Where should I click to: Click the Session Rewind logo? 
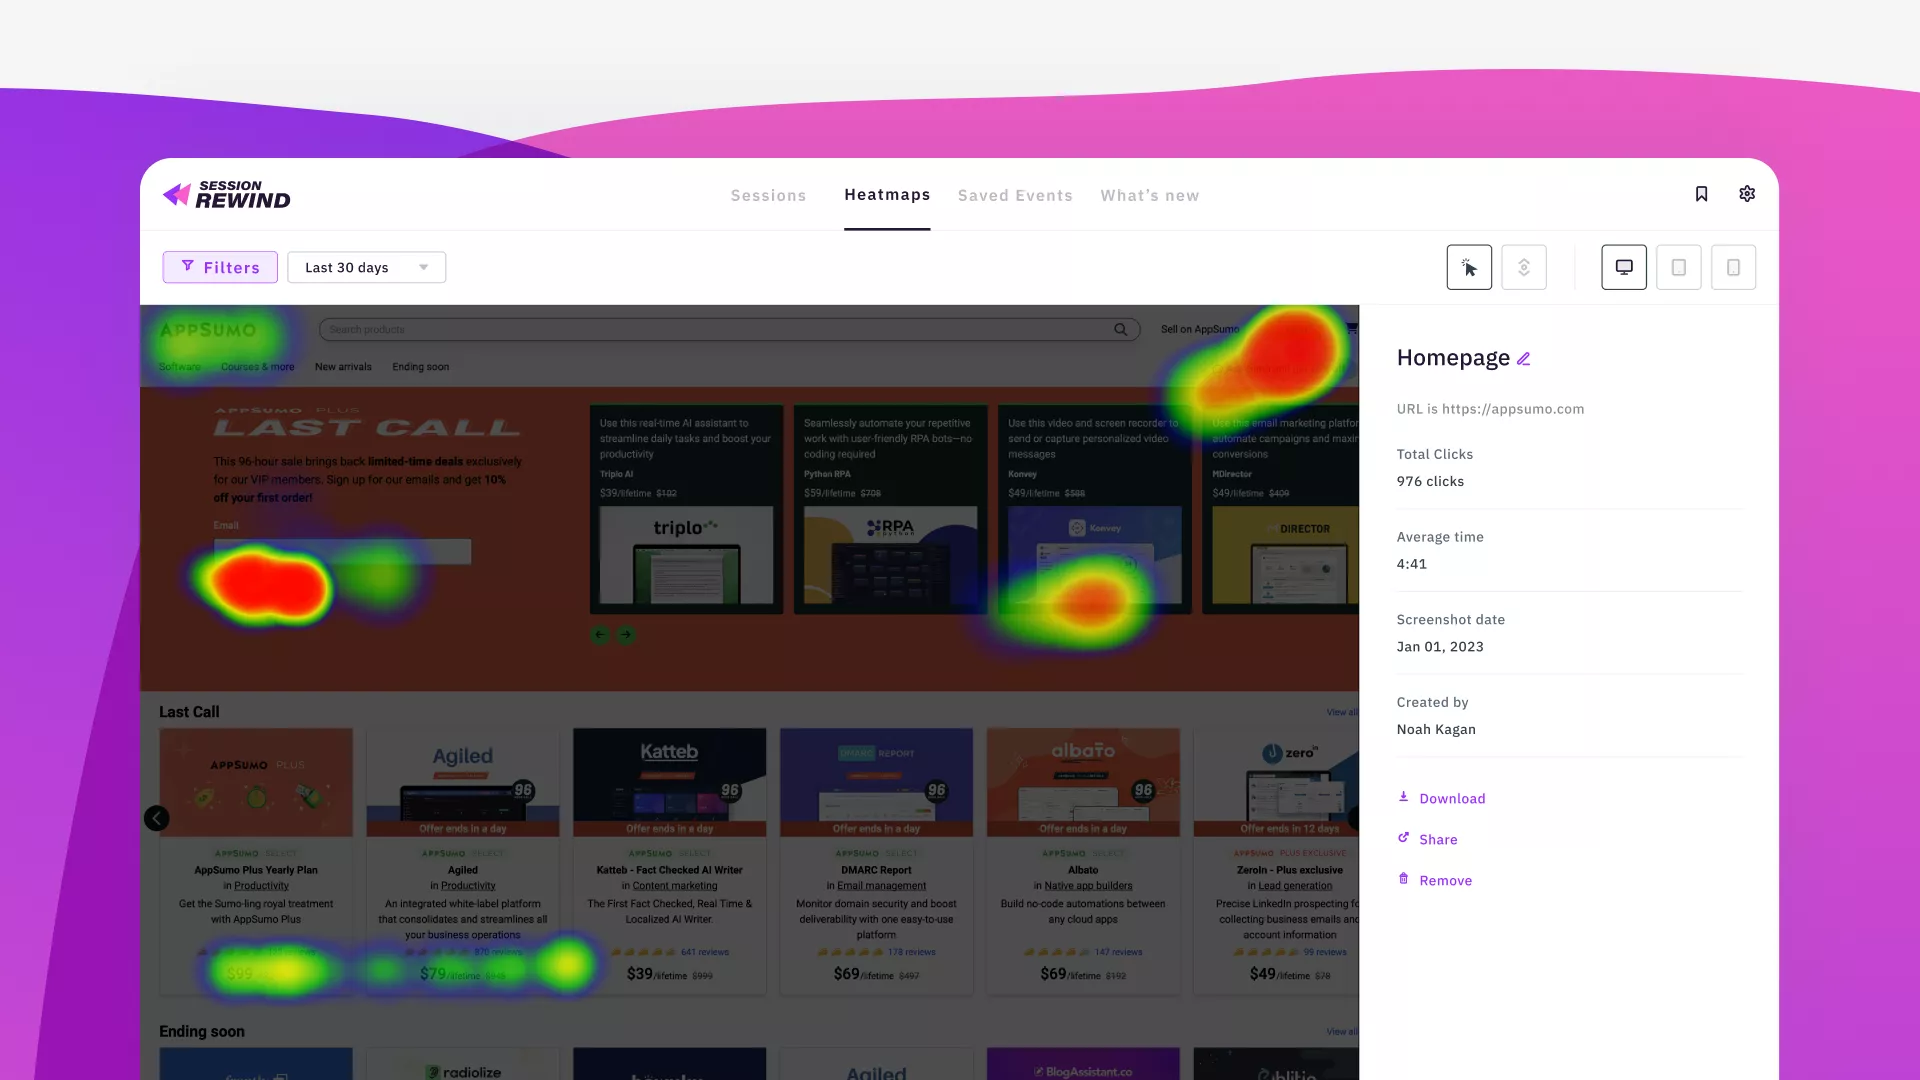point(227,195)
